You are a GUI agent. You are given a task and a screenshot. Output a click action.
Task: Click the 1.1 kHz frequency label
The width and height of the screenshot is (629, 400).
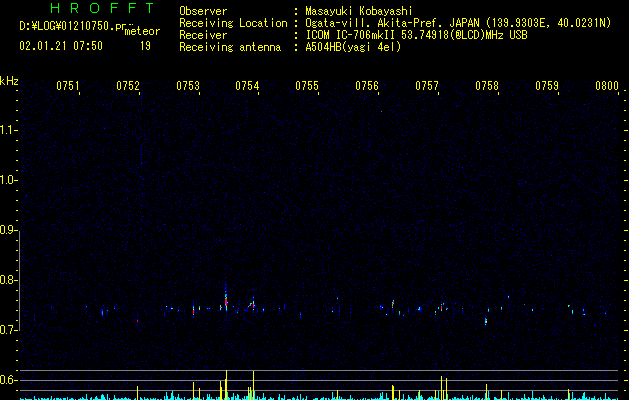[x=9, y=130]
